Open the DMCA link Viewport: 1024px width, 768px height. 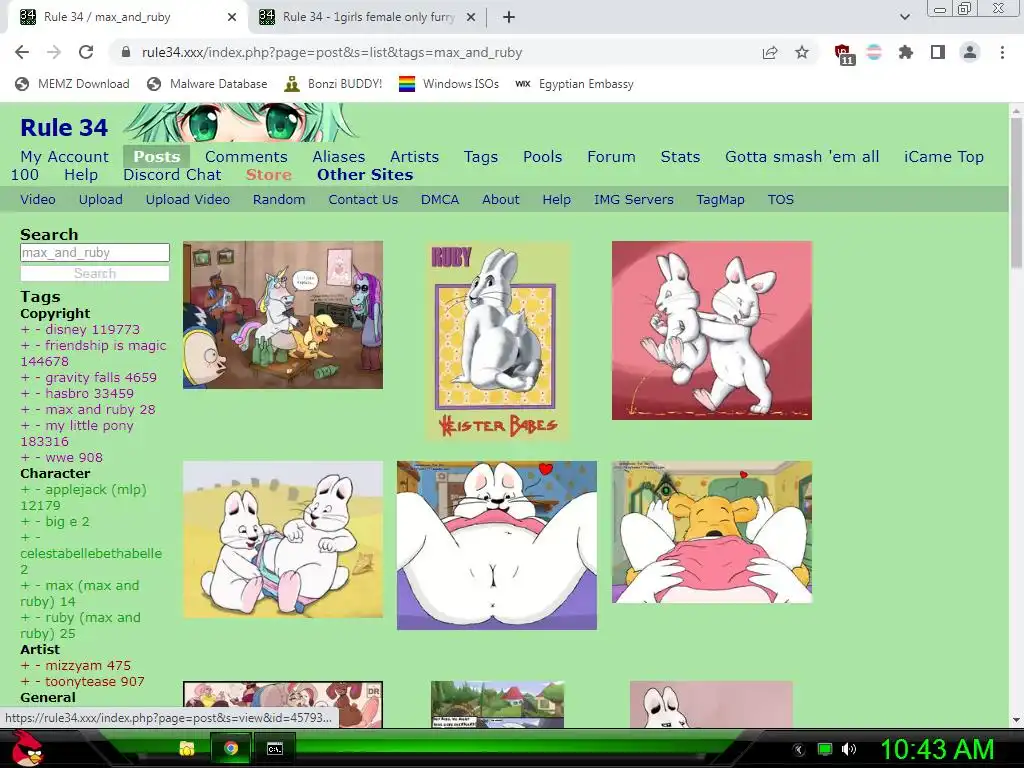(x=440, y=200)
